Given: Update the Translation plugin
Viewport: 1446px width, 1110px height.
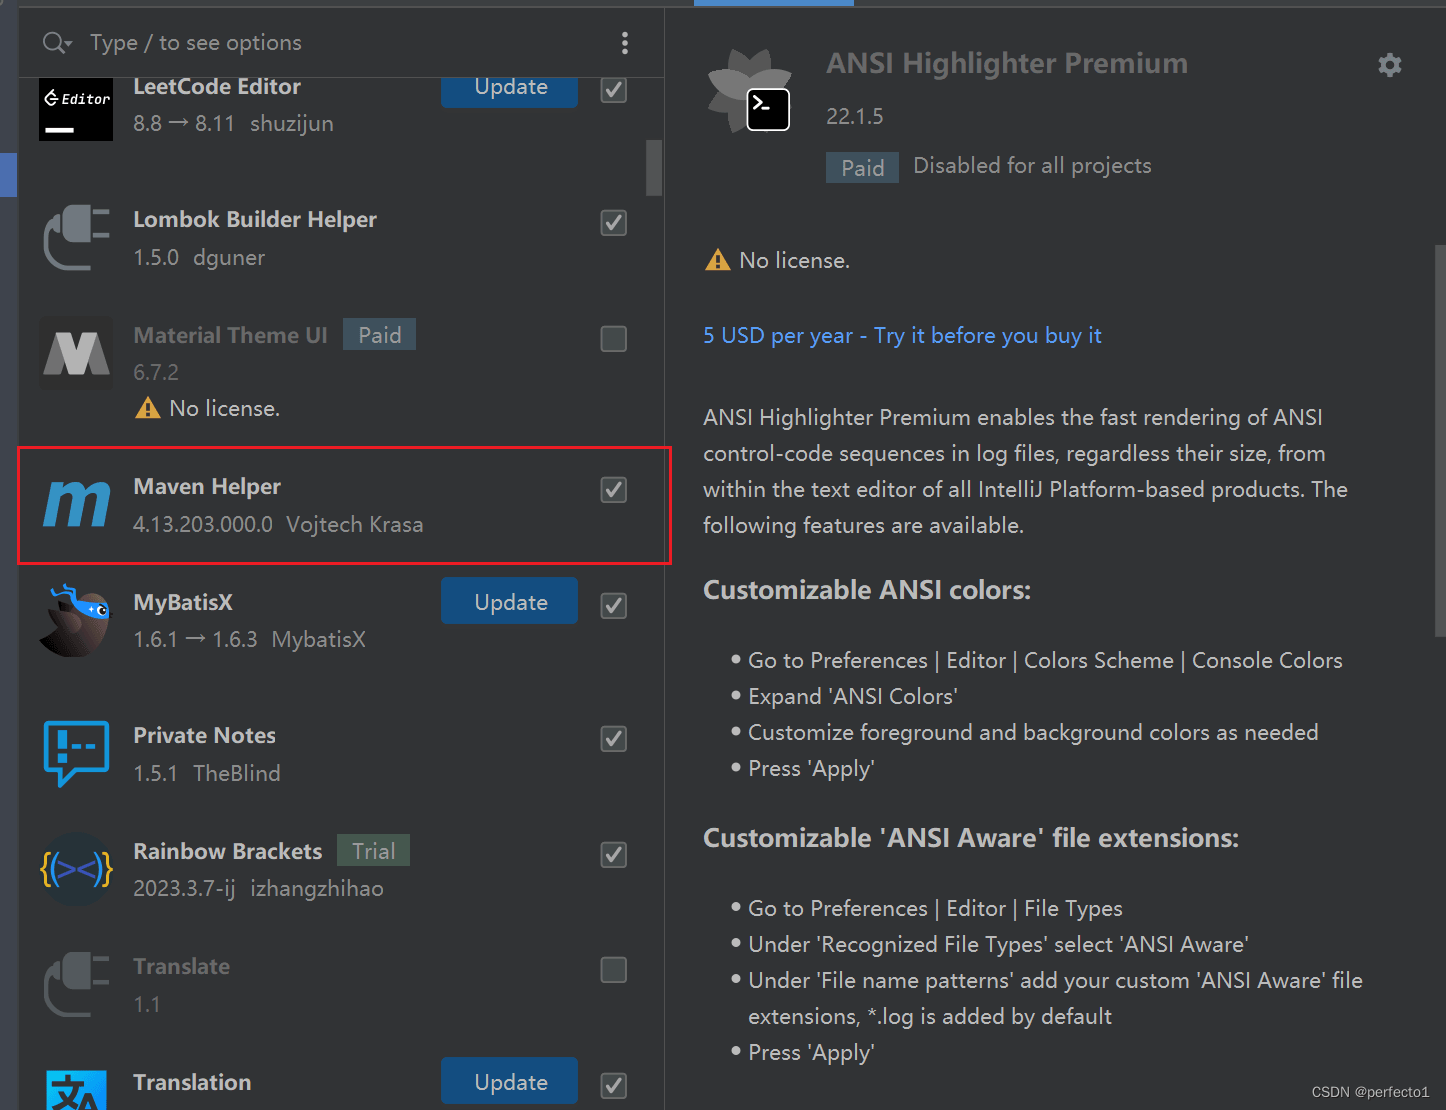Looking at the screenshot, I should click(x=509, y=1081).
